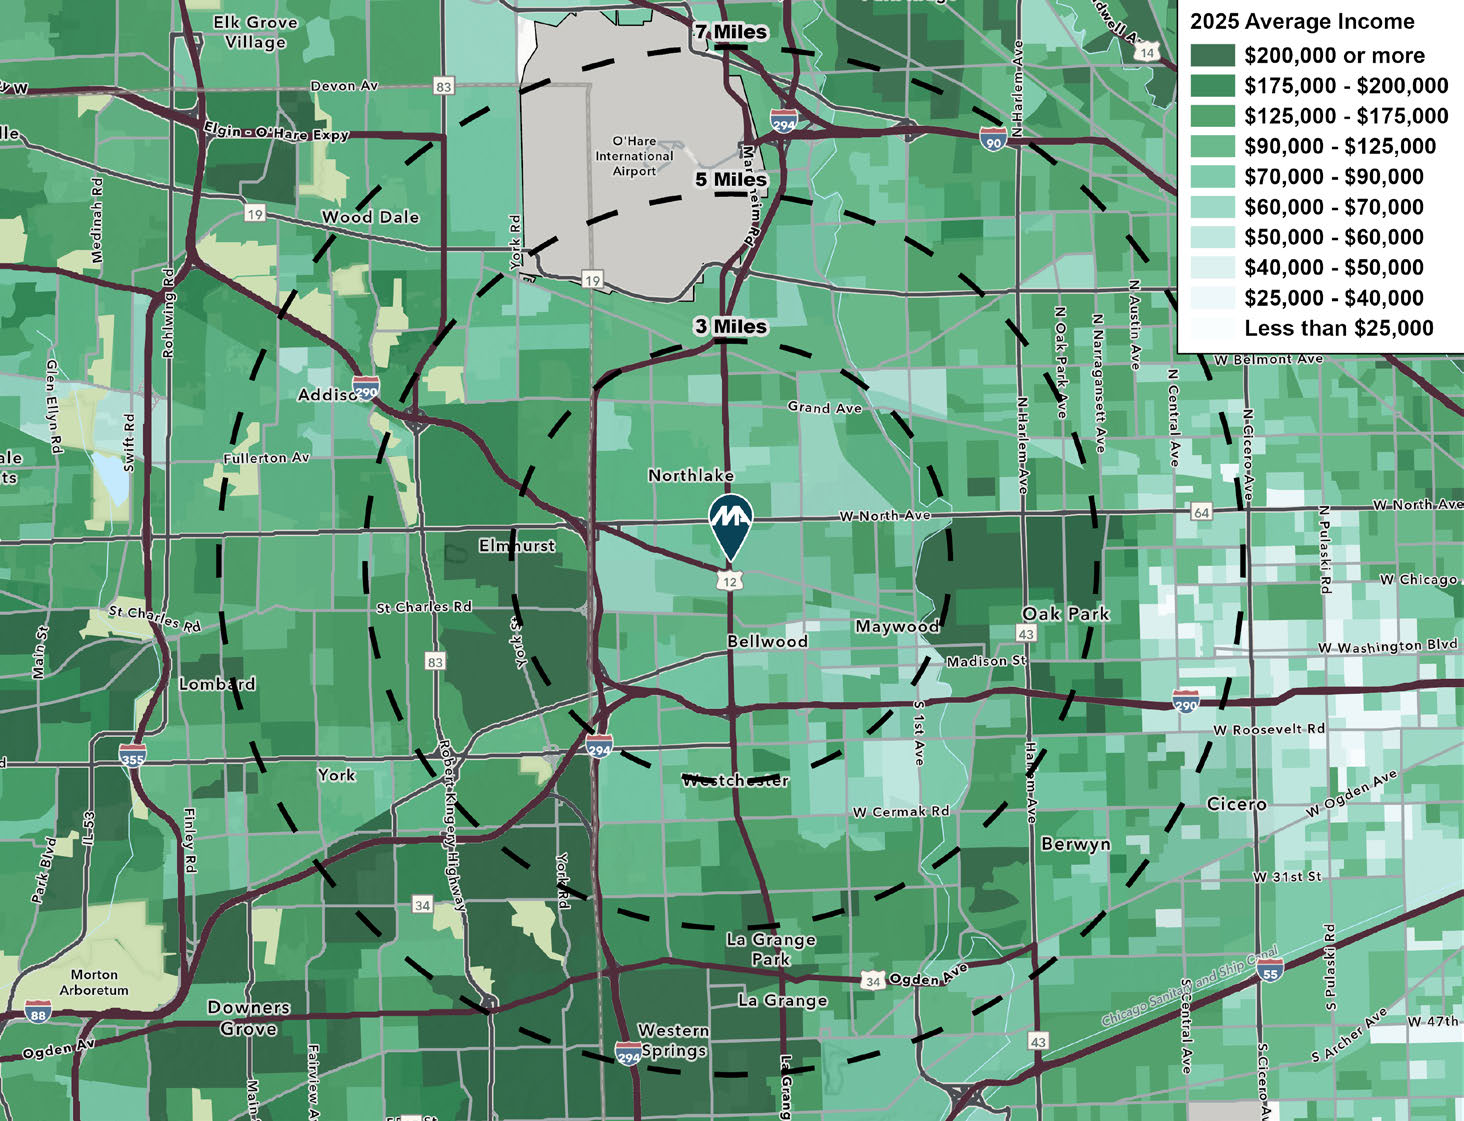Select the I-55 interstate shield
This screenshot has width=1464, height=1121.
(x=1270, y=968)
